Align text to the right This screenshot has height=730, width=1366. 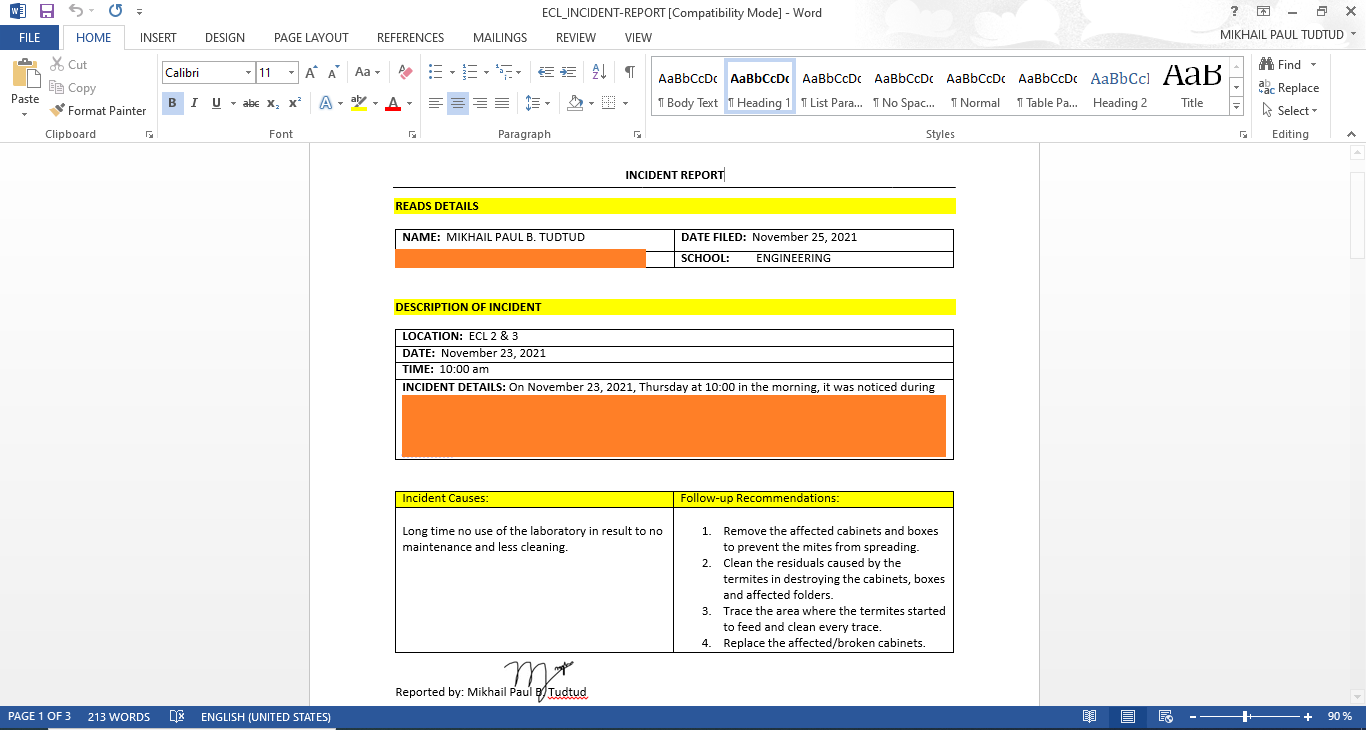coord(480,103)
